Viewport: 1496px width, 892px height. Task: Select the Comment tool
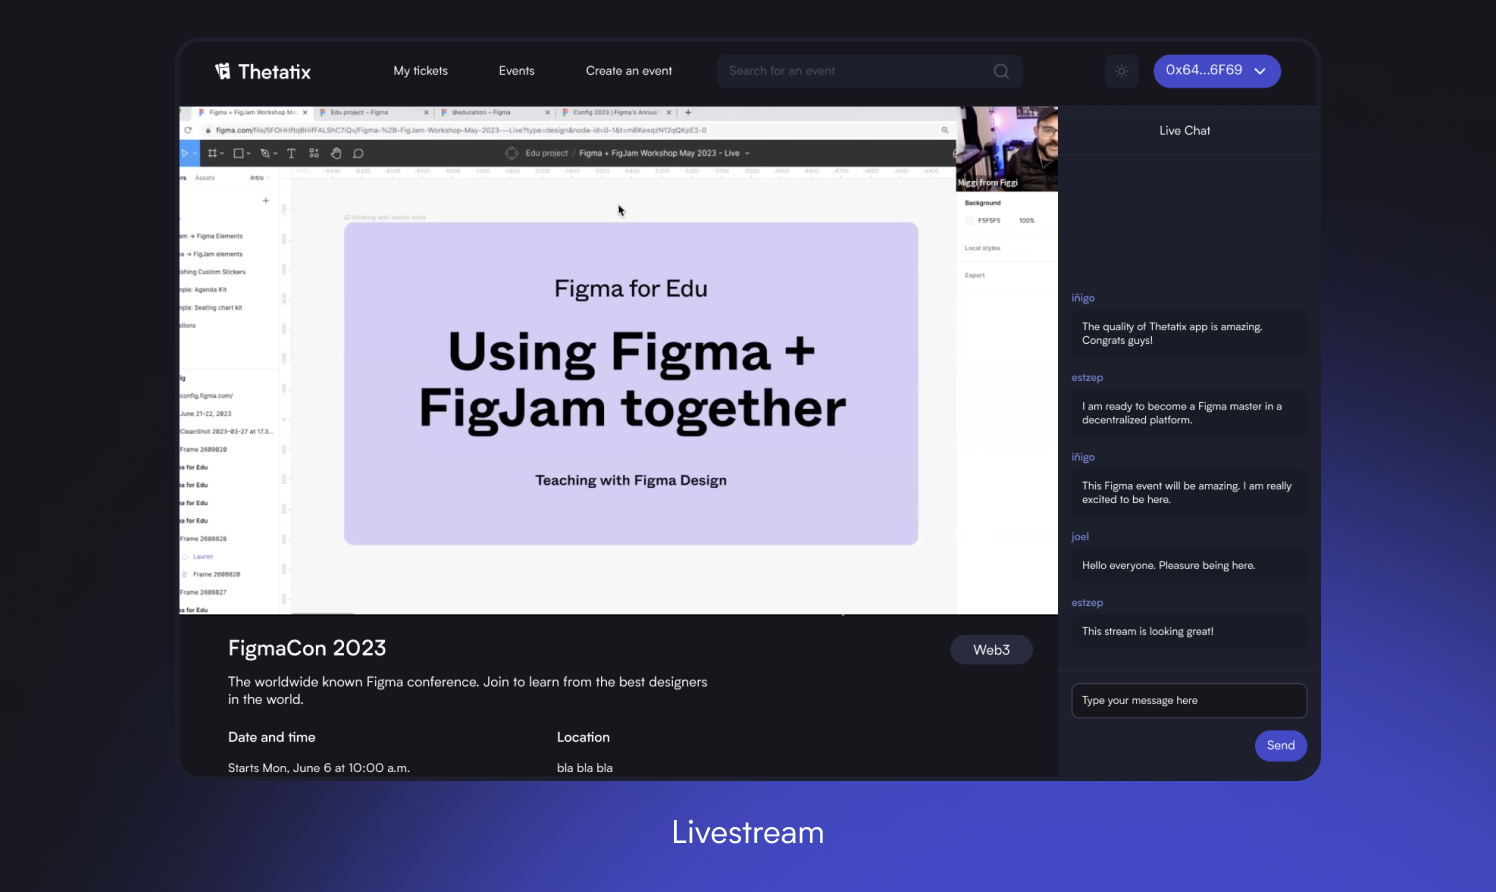[358, 153]
